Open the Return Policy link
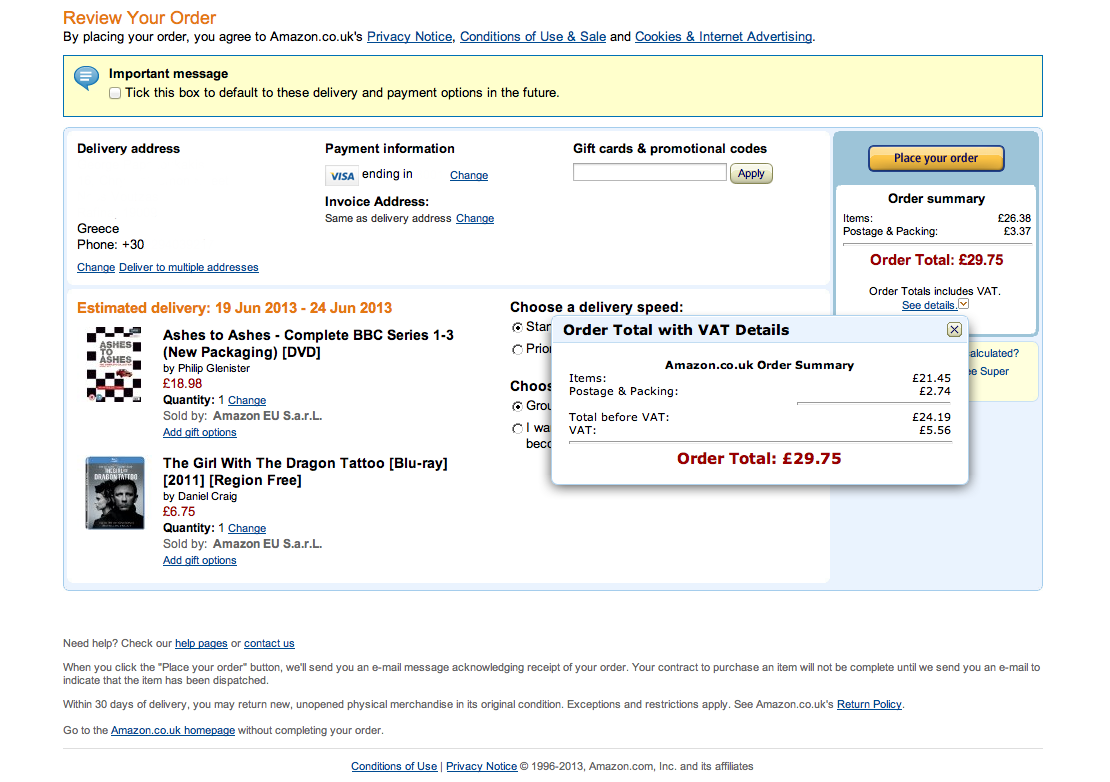The height and width of the screenshot is (782, 1110). click(869, 705)
